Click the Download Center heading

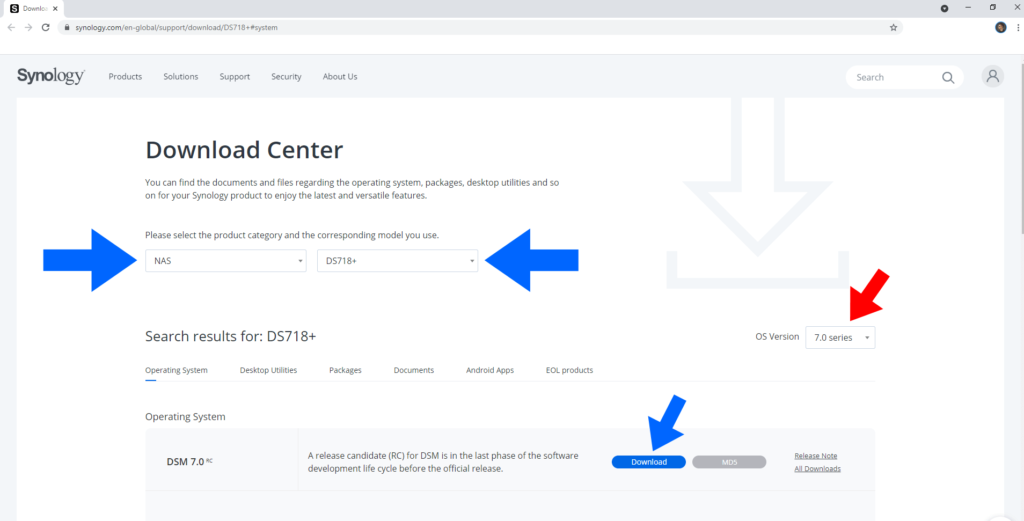click(244, 150)
